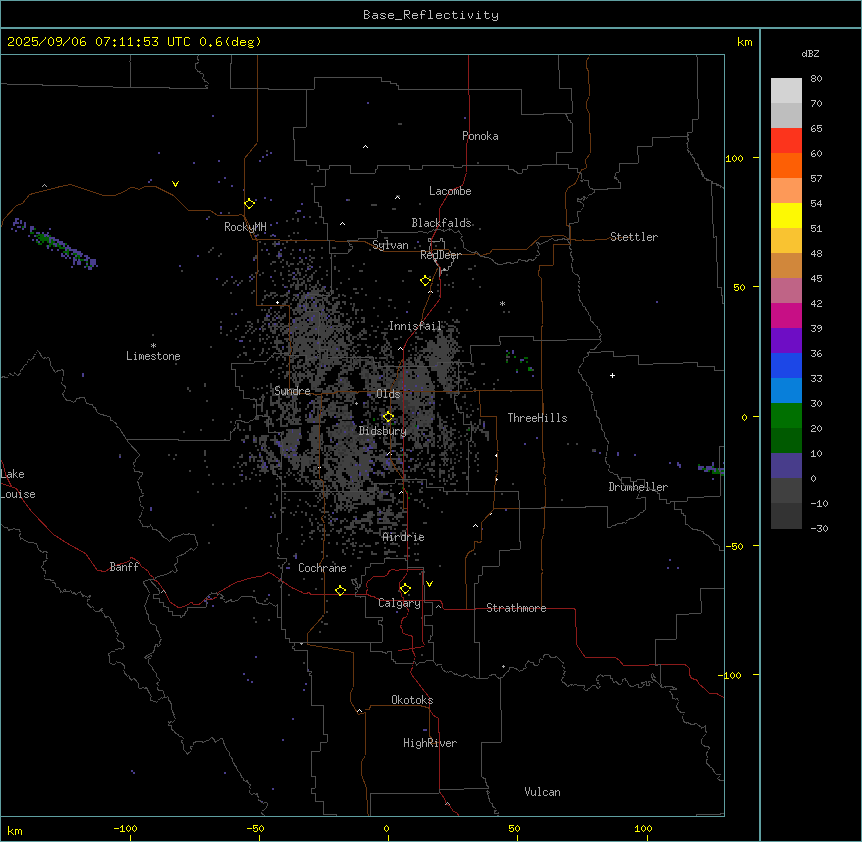Click the Lacombe town label
Image resolution: width=862 pixels, height=842 pixels.
point(450,191)
